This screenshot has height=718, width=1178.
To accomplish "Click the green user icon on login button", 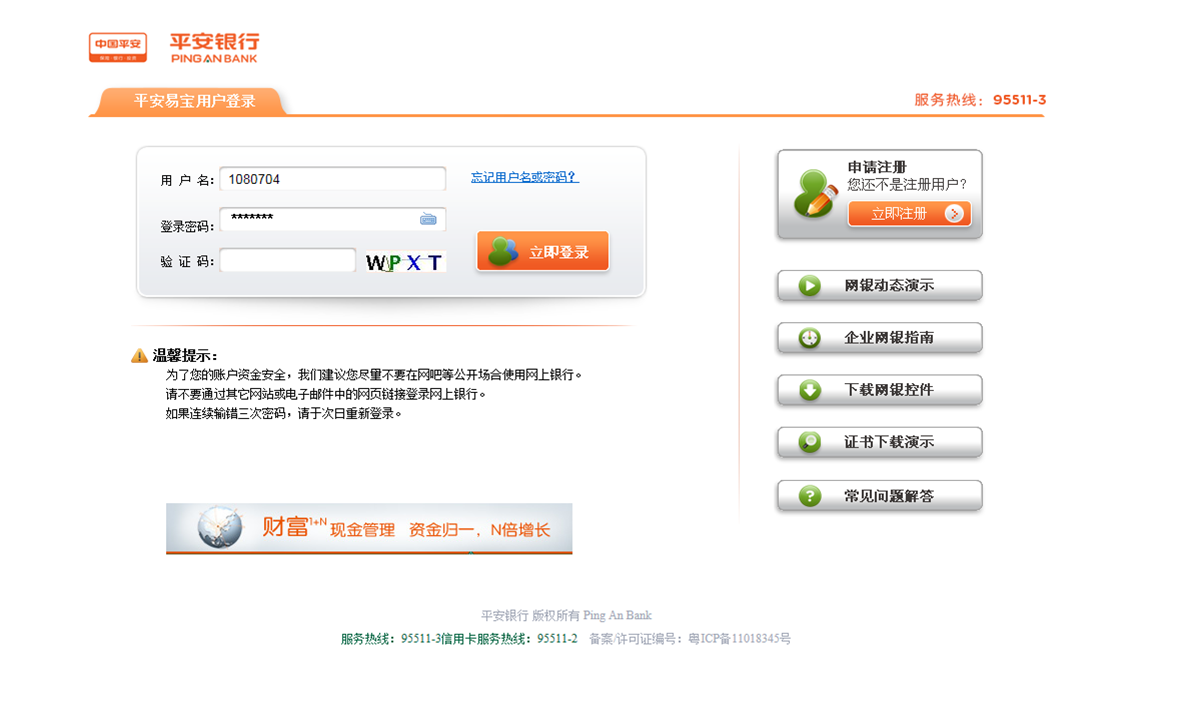I will pyautogui.click(x=503, y=252).
